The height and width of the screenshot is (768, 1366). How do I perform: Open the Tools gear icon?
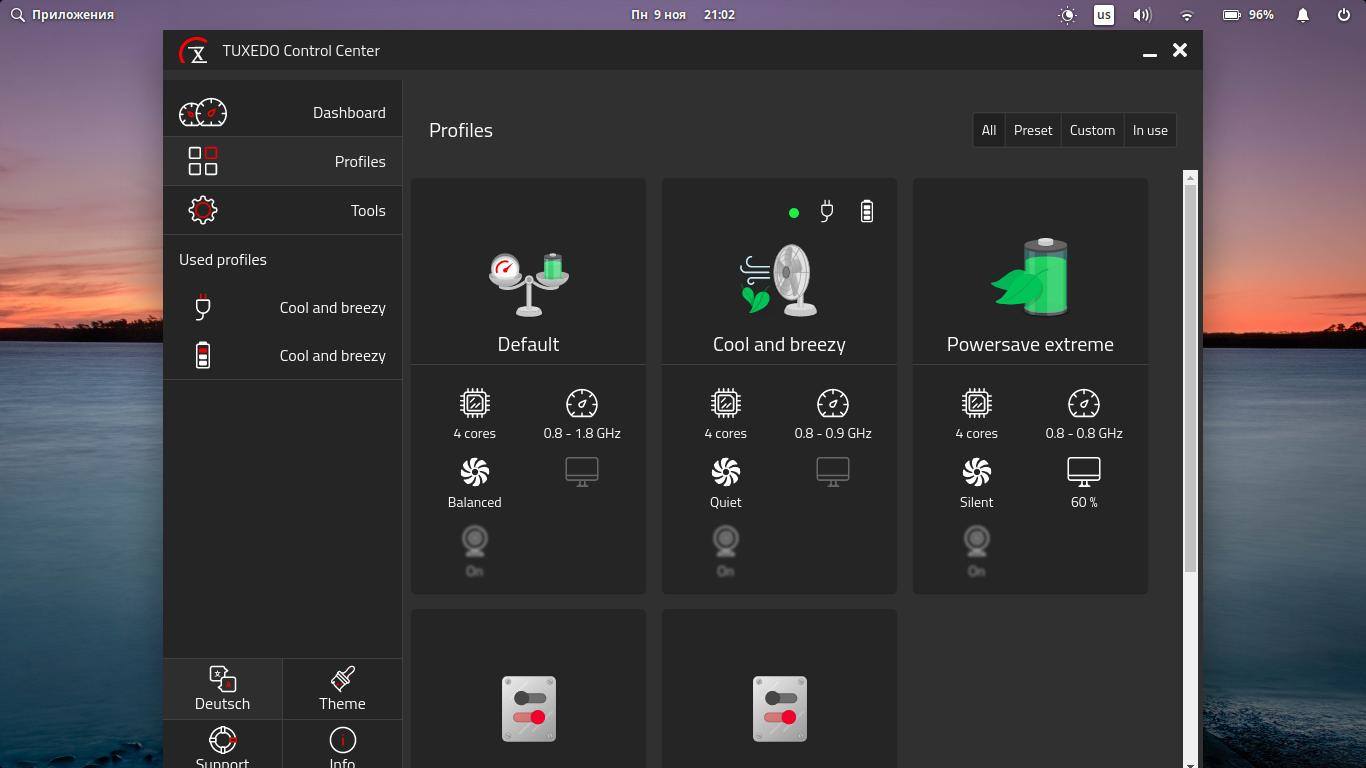pyautogui.click(x=203, y=210)
